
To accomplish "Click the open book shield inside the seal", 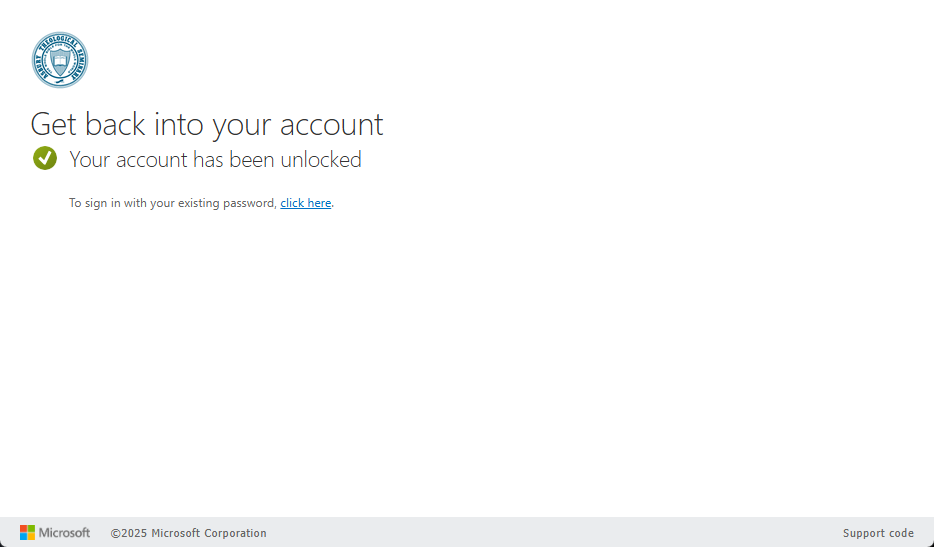I will [x=60, y=62].
